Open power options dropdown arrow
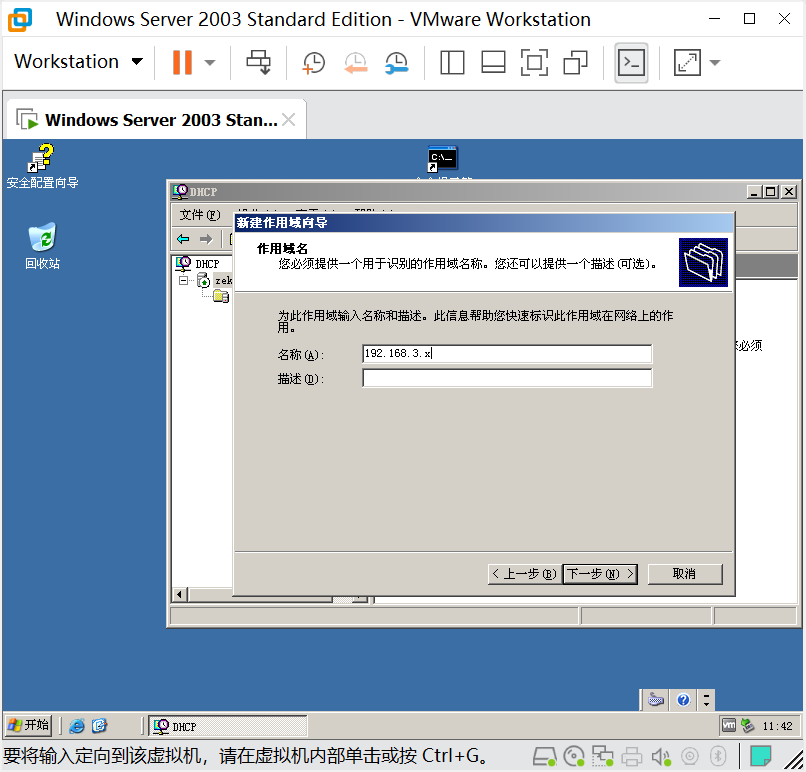Screen dimensions: 806x772 [x=209, y=63]
